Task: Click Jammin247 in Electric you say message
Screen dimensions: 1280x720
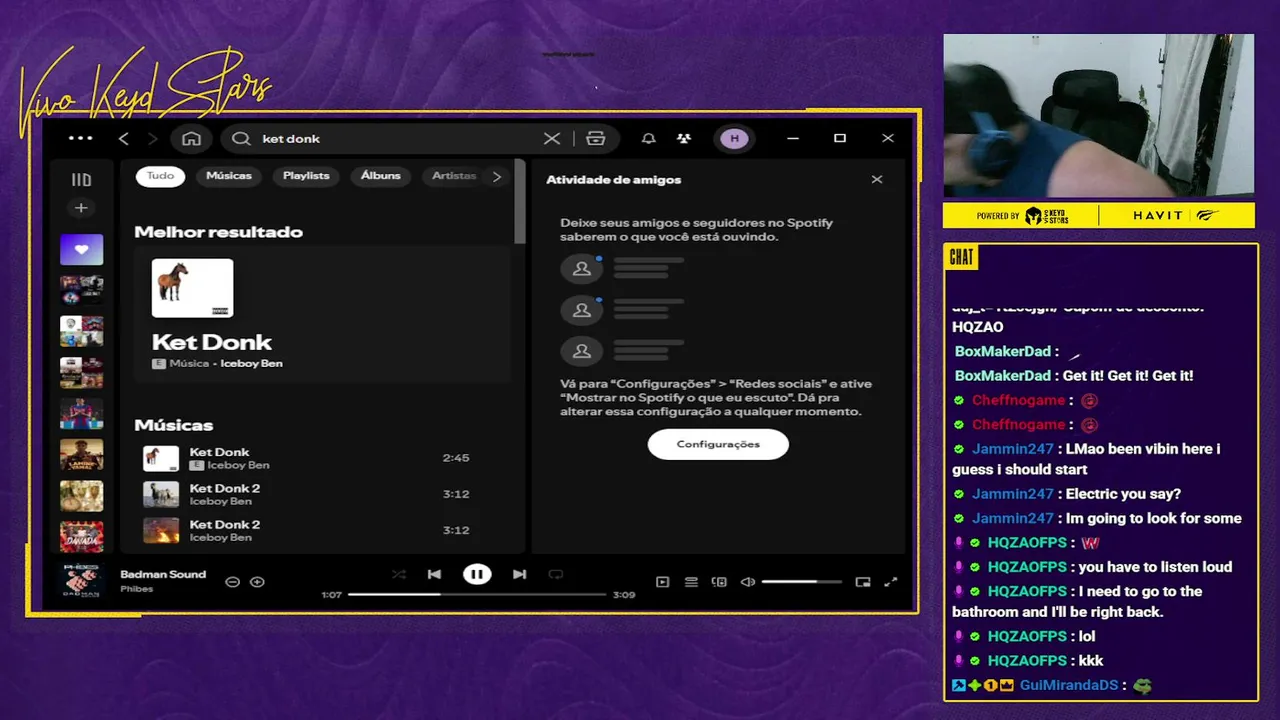Action: tap(1013, 494)
